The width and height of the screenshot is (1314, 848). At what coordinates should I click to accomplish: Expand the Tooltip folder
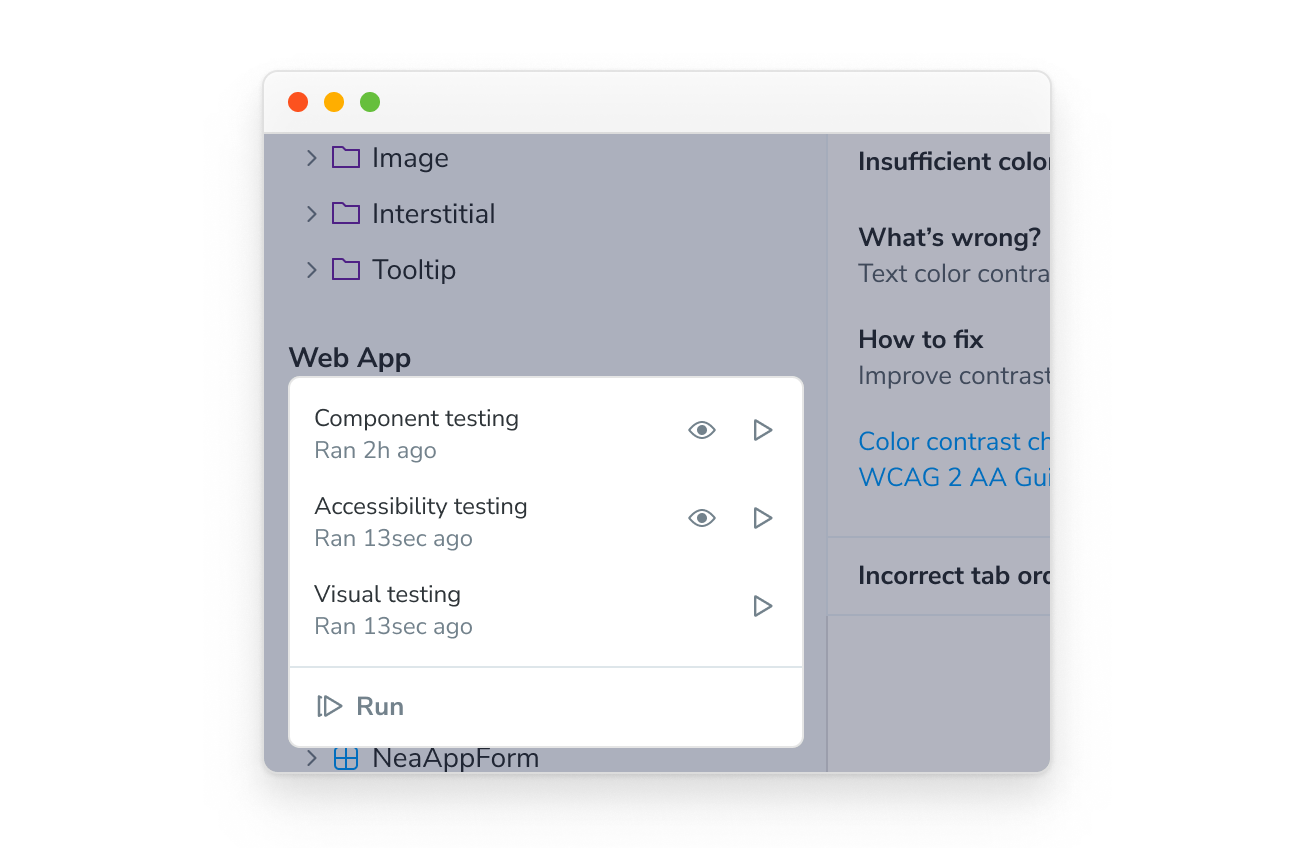pos(311,269)
